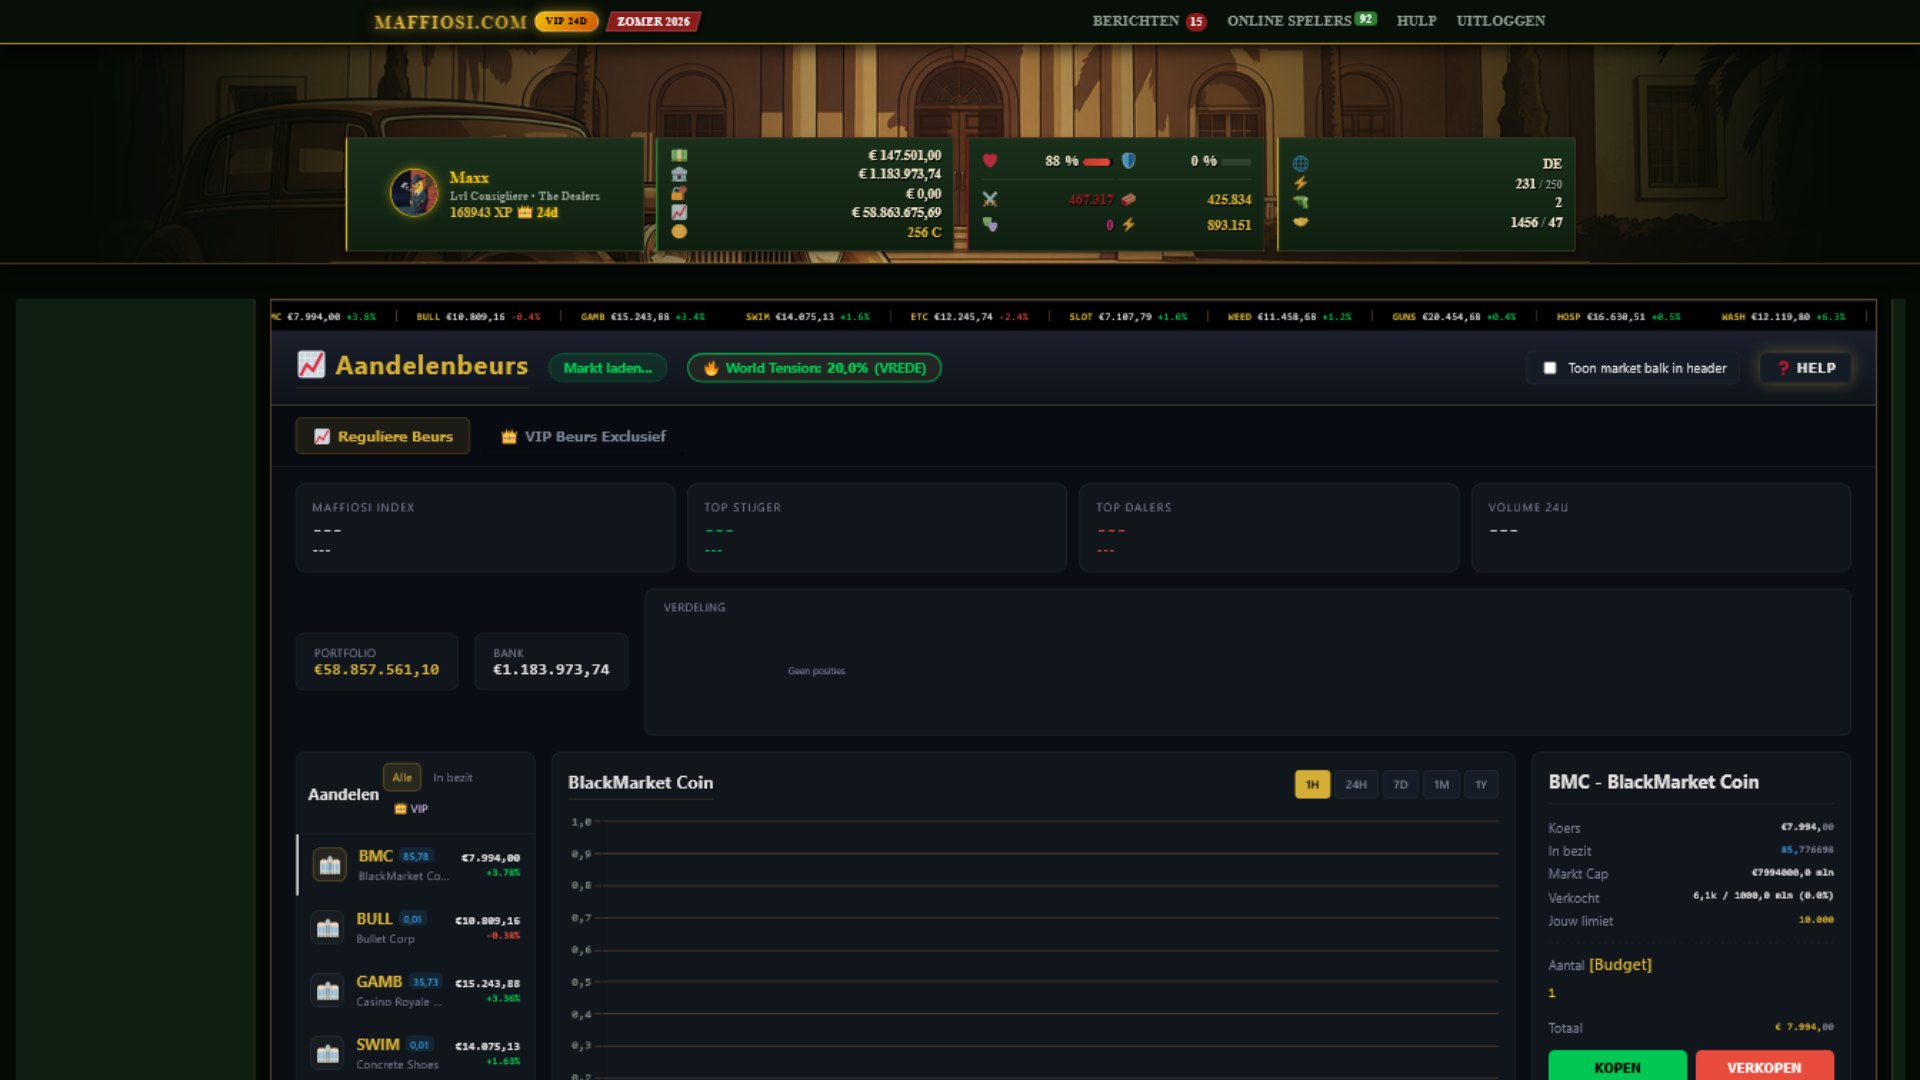Select the BULL Bullet Corp stock row
1920x1080 pixels.
pyautogui.click(x=416, y=928)
